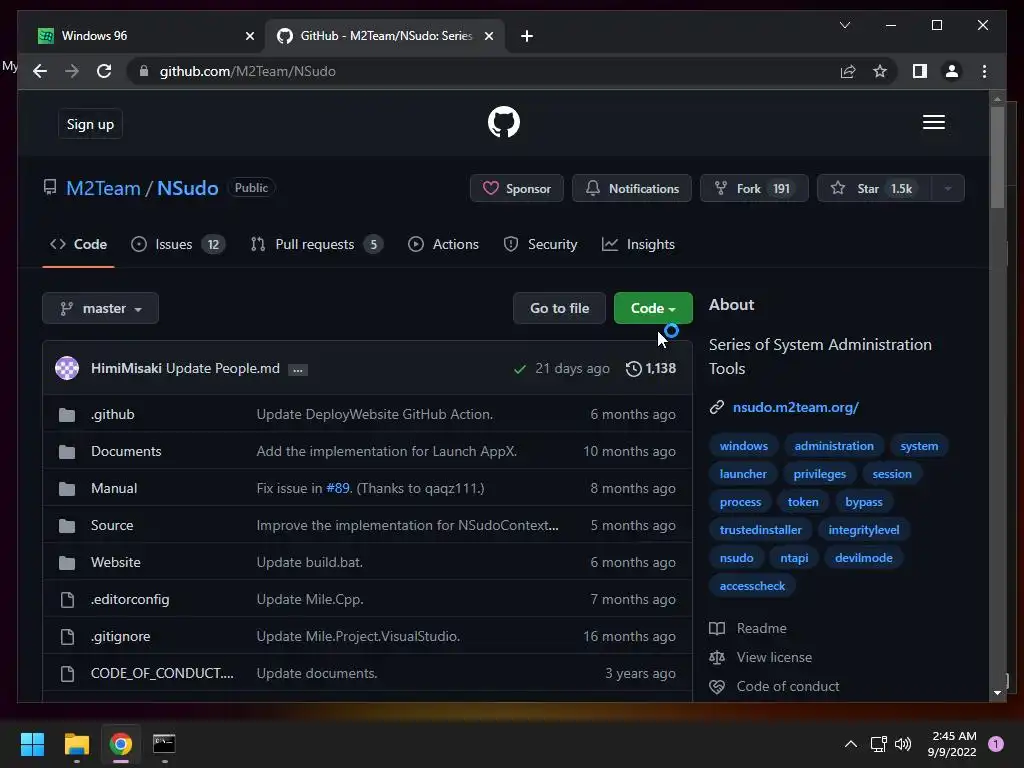Click the GitHub Octocat logo

tap(504, 122)
